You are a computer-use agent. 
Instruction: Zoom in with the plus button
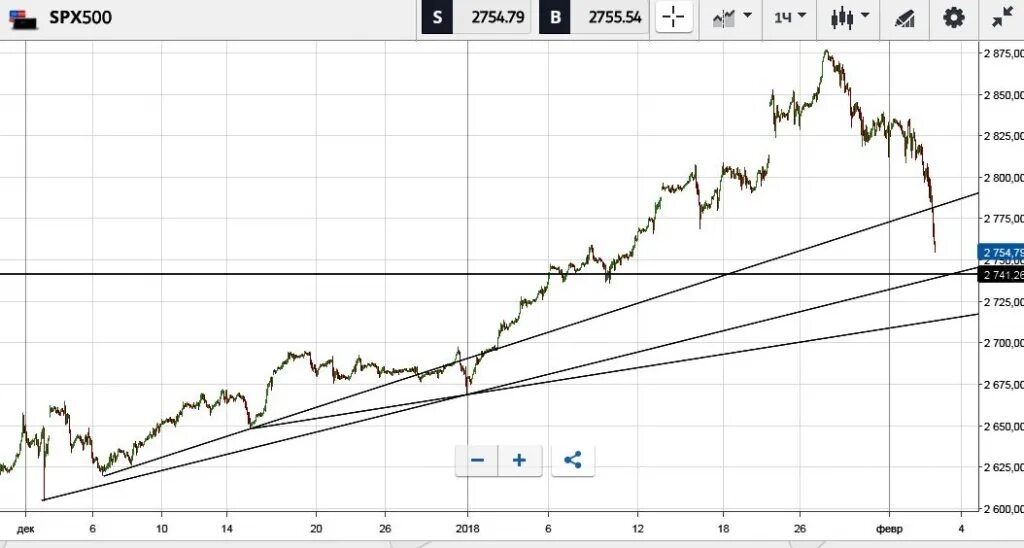(x=519, y=460)
